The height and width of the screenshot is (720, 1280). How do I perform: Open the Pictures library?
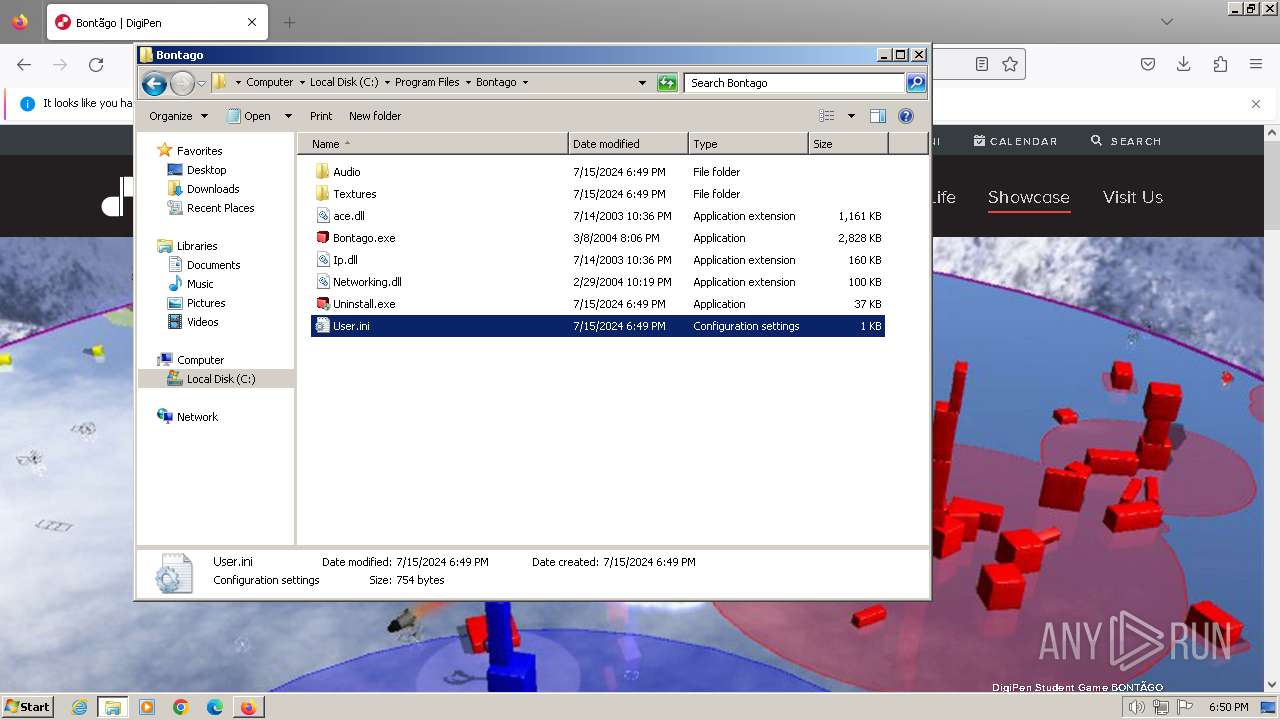(206, 303)
